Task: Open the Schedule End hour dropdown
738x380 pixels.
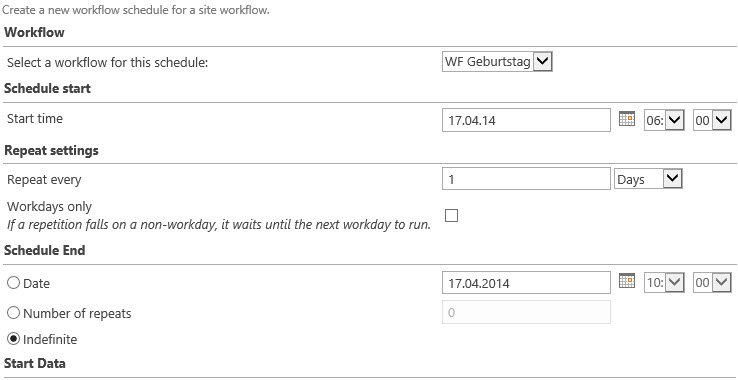Action: click(664, 283)
